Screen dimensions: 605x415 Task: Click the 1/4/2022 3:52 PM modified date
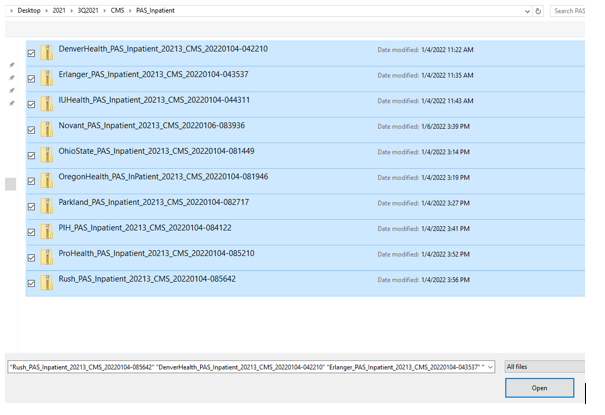click(446, 254)
